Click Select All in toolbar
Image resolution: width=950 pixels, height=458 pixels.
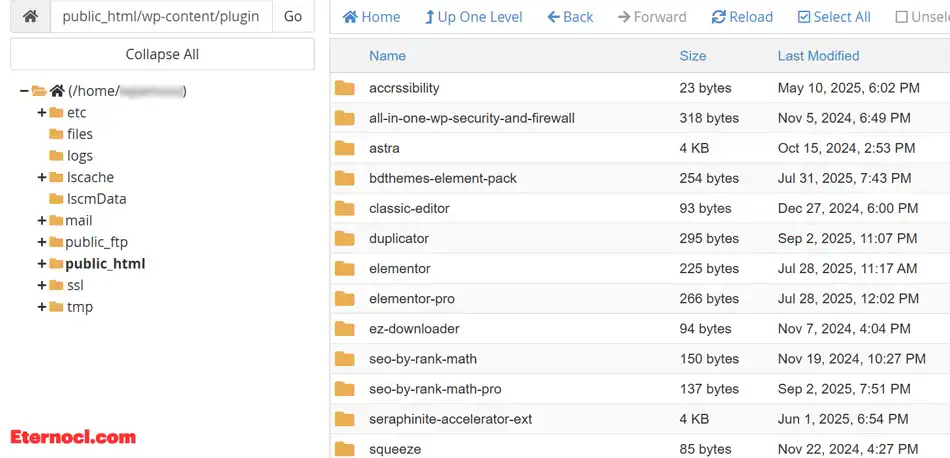coord(834,17)
